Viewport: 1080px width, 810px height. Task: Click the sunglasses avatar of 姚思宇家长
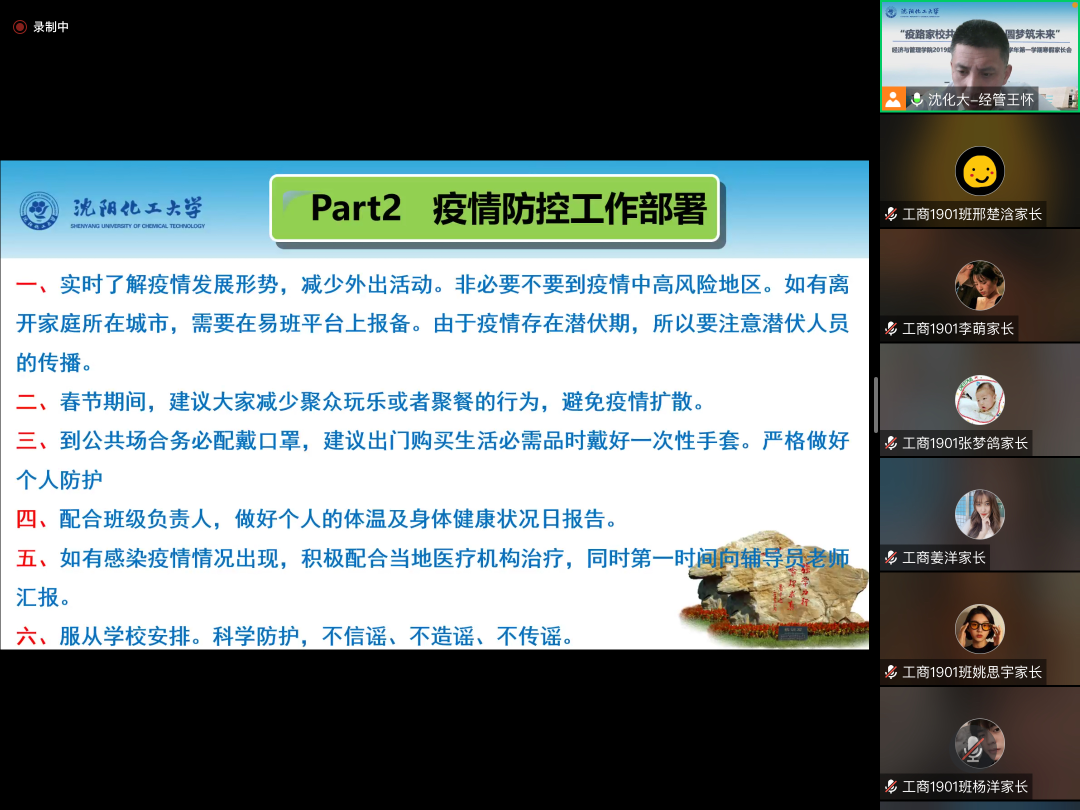click(979, 629)
